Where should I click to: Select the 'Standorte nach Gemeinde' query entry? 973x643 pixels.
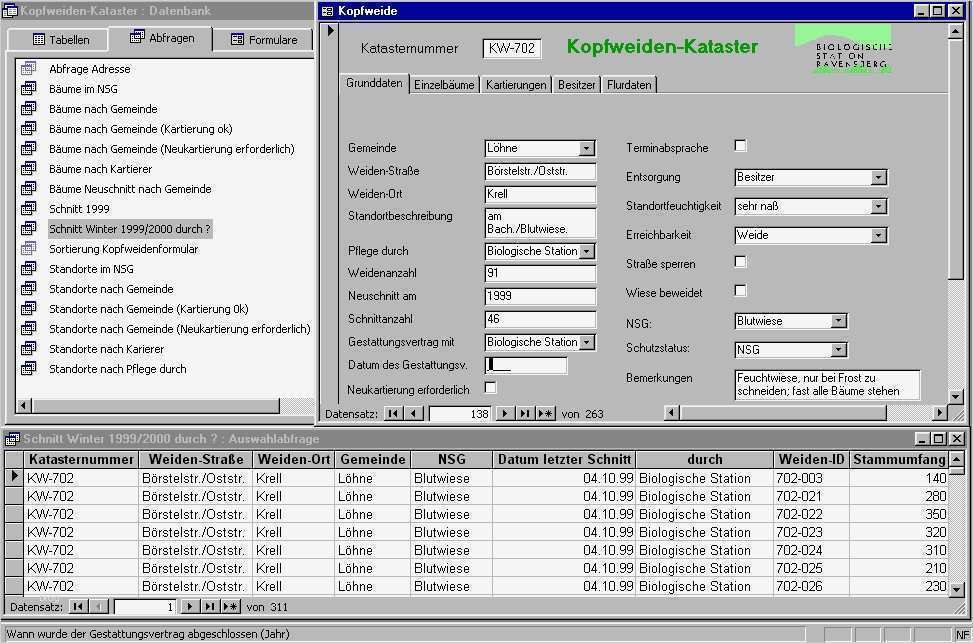[111, 289]
